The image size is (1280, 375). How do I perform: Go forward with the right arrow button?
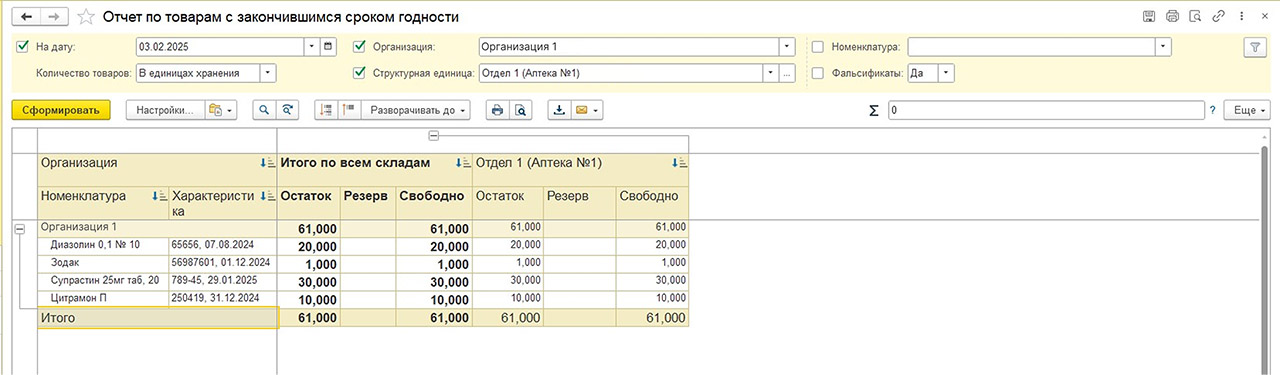(x=54, y=17)
